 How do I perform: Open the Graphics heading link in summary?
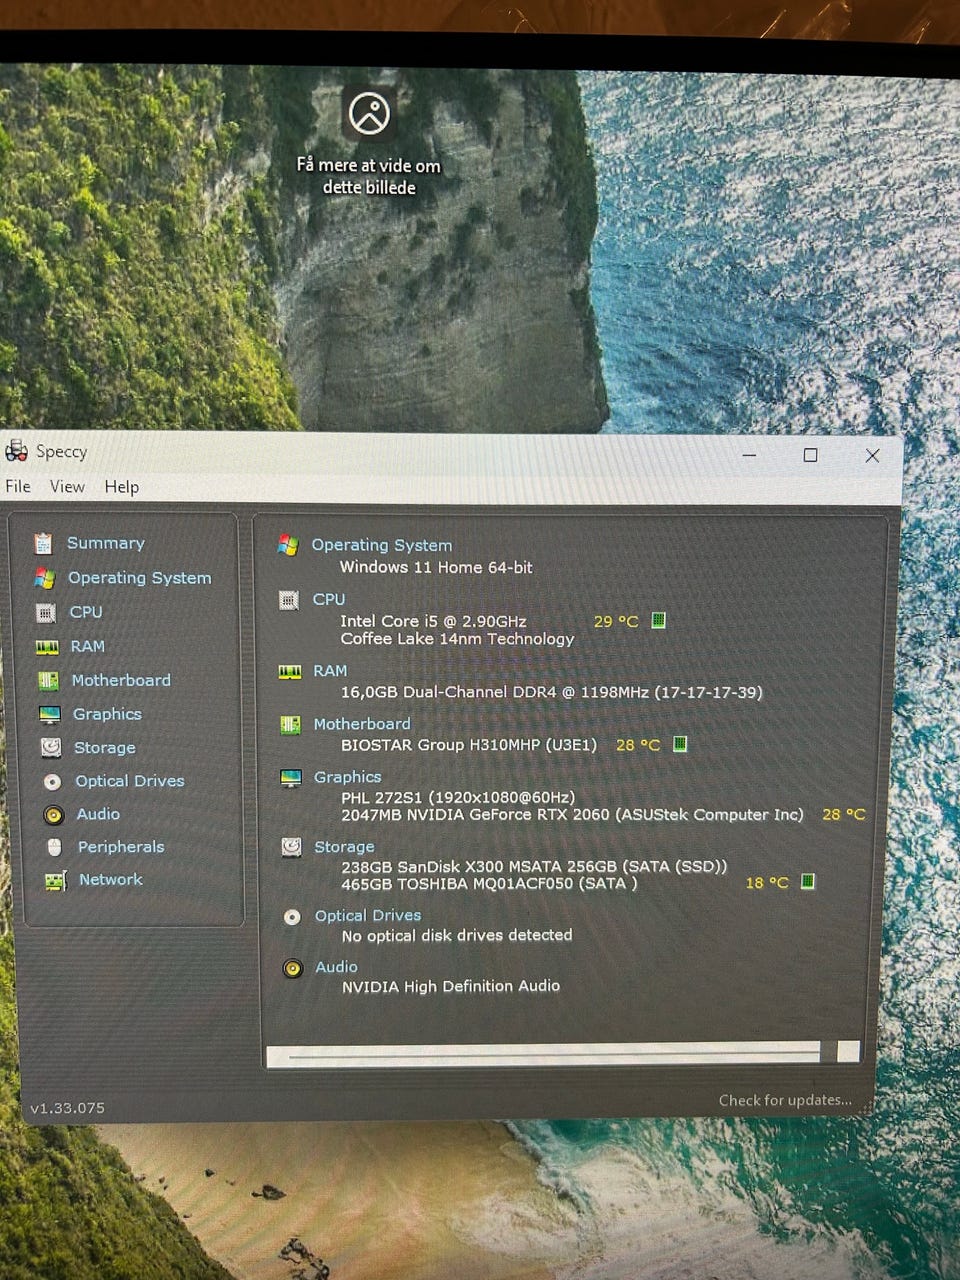coord(347,777)
